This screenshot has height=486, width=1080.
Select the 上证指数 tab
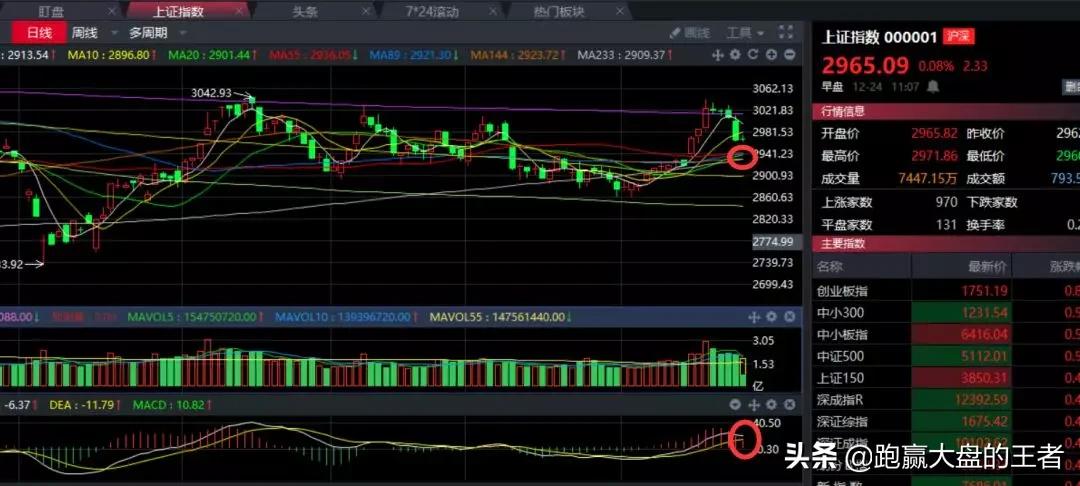[176, 11]
